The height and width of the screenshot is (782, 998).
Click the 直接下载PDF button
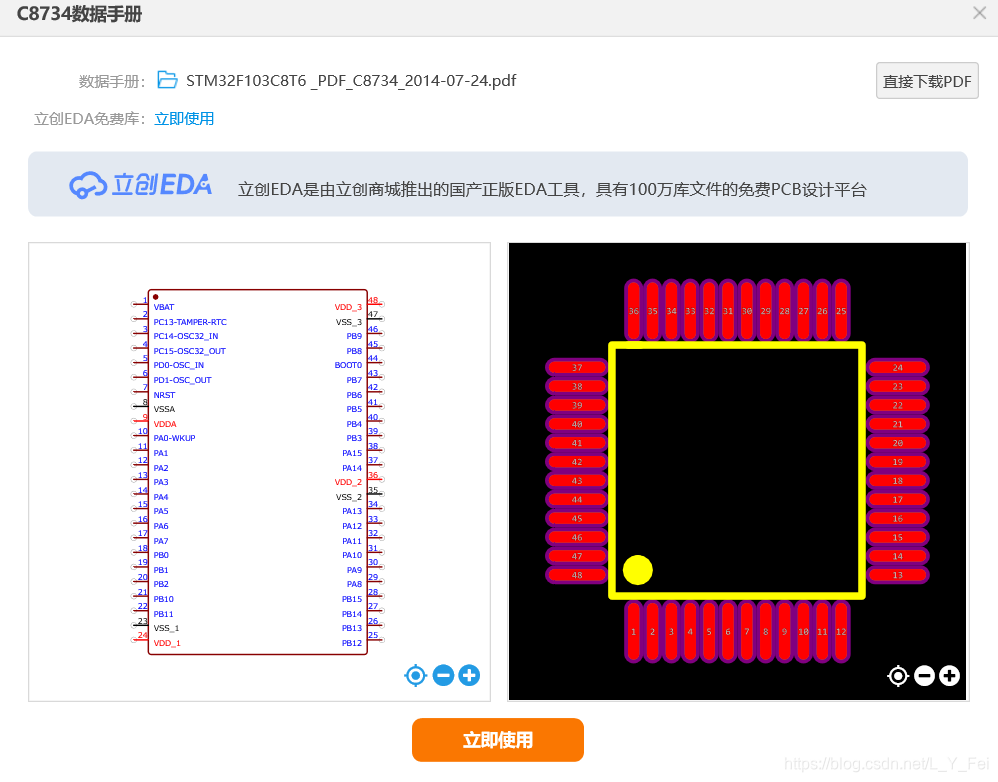(926, 80)
